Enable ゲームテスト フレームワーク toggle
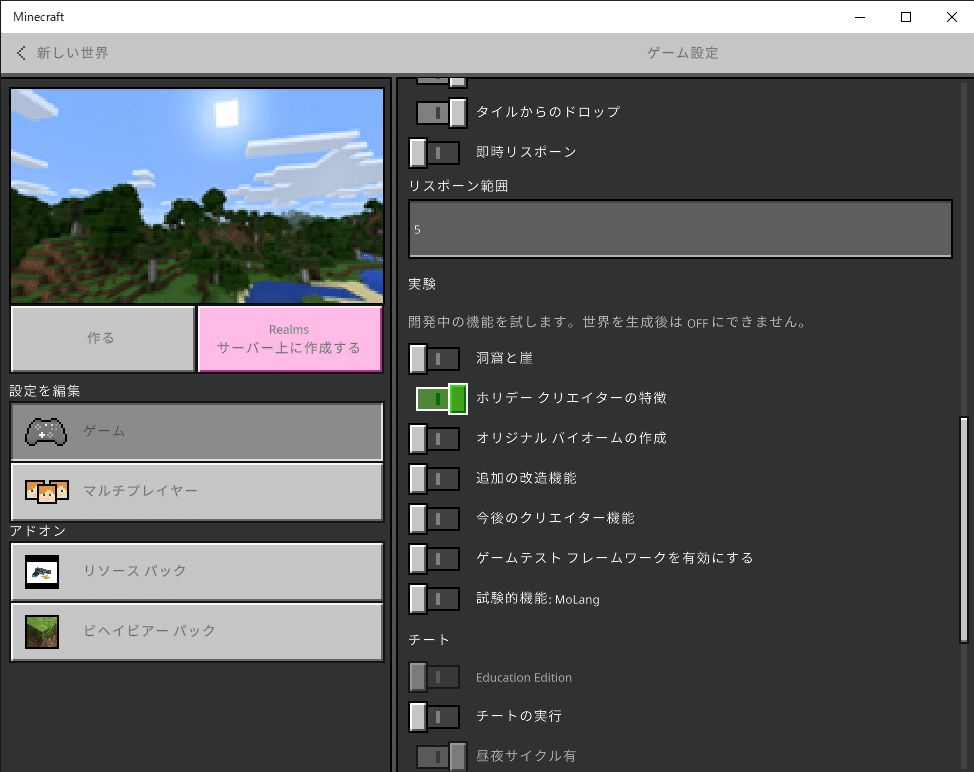Screen dimensions: 974x772 (434, 559)
